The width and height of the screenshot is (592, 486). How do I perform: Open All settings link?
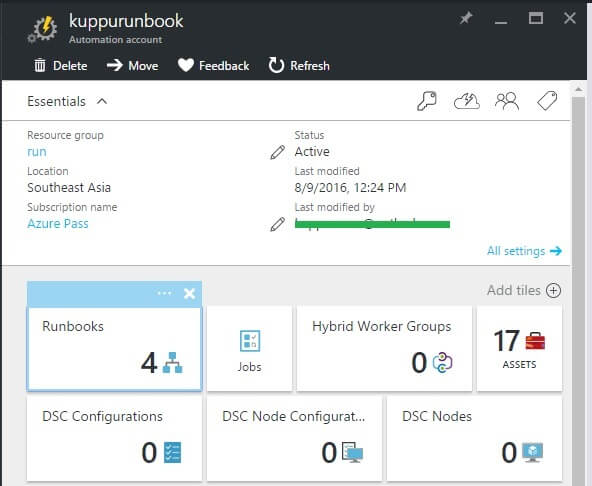(524, 251)
